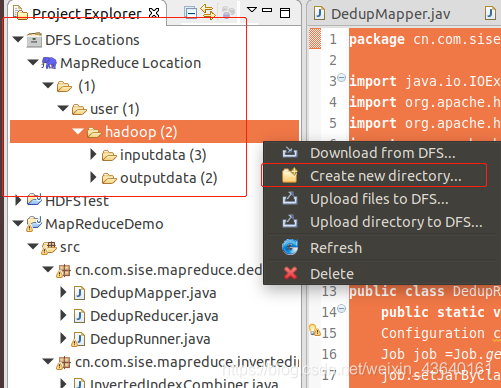The height and width of the screenshot is (388, 501).
Task: Select the inputdata (3) folder label
Action: (163, 155)
